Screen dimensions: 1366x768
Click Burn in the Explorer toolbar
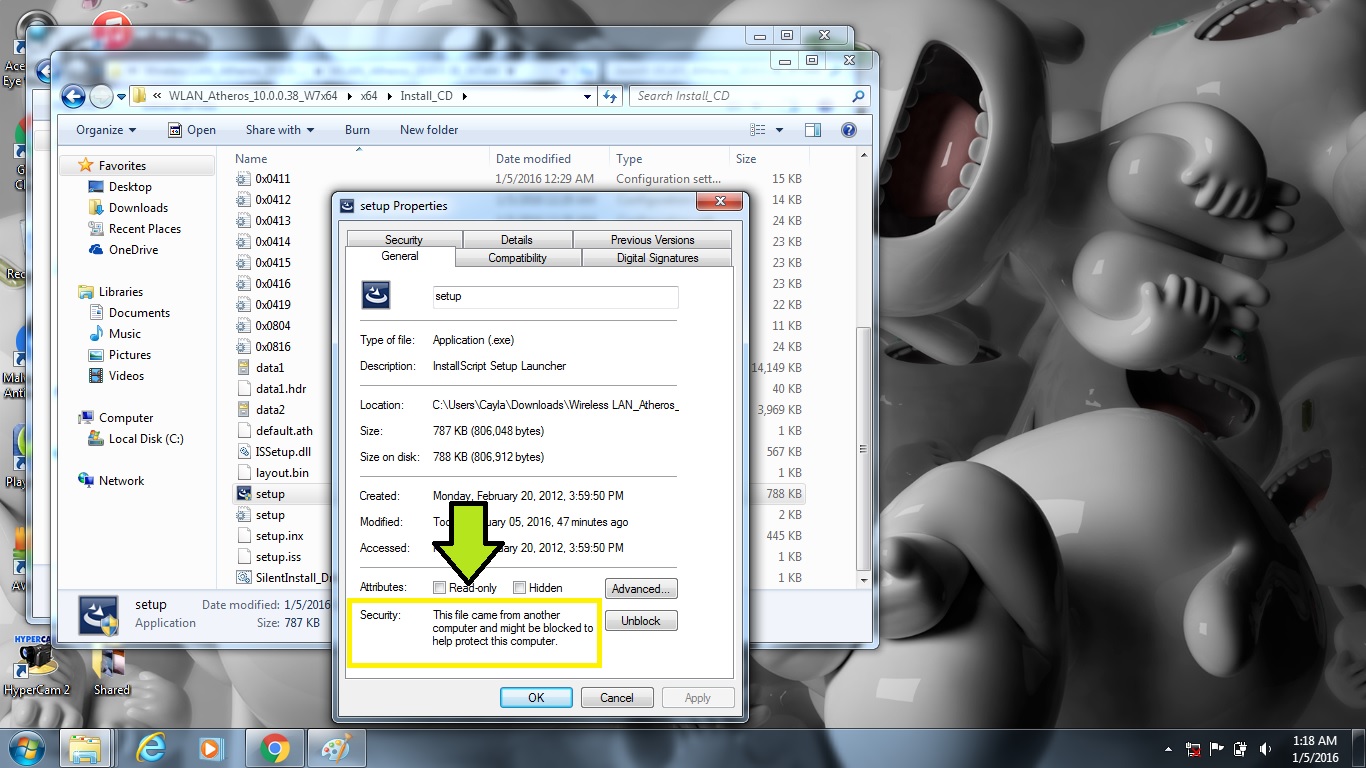click(x=357, y=130)
